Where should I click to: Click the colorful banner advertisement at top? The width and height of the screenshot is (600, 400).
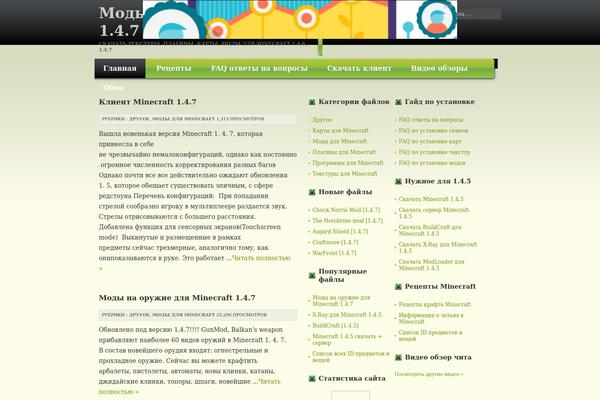[x=300, y=19]
